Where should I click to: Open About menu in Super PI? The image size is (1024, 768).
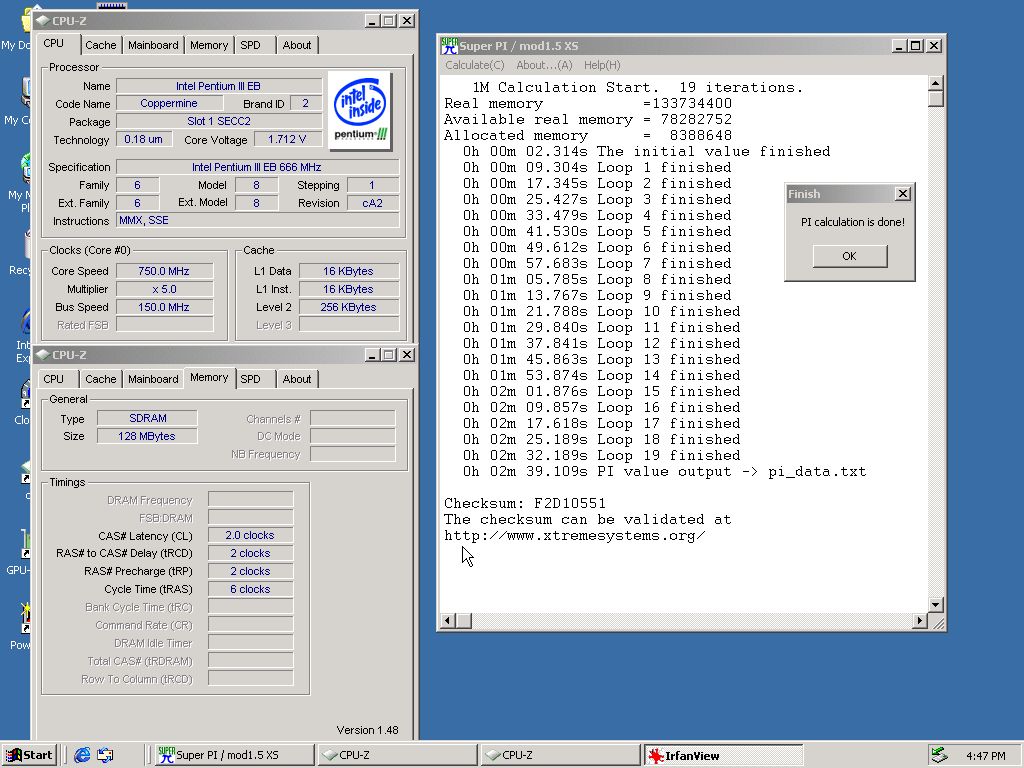coord(544,65)
